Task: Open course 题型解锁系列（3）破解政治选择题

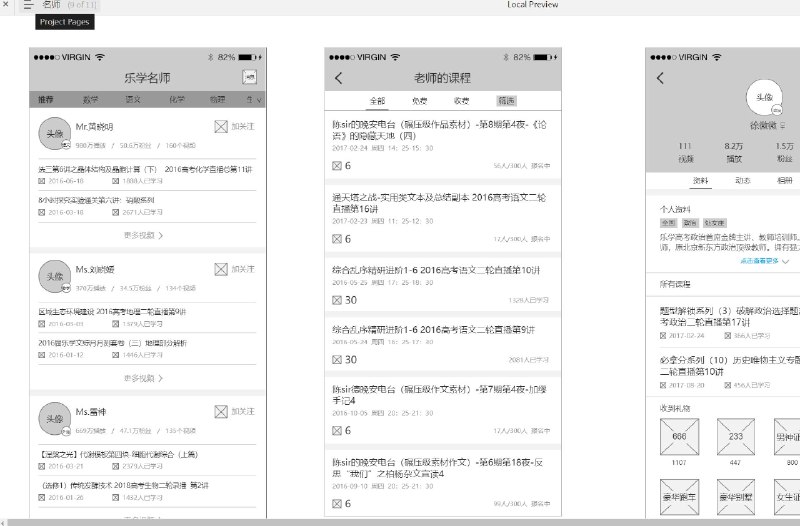Action: click(x=730, y=316)
